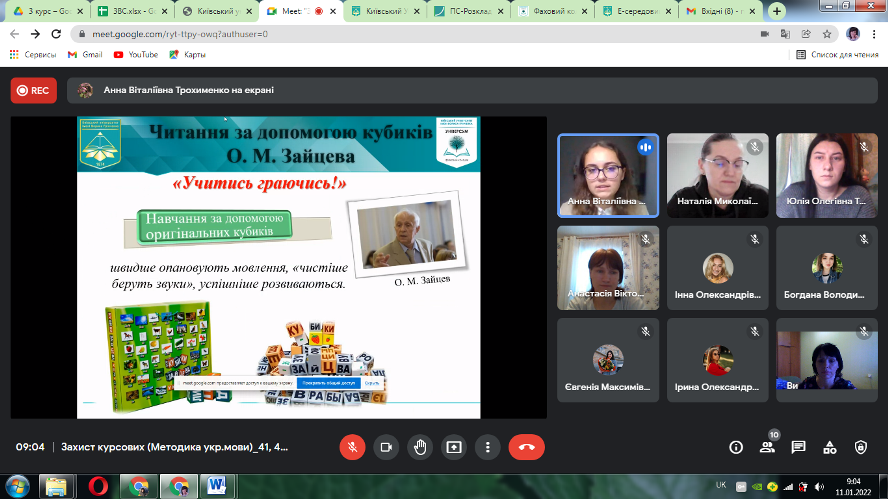Click the UK language indicator
The width and height of the screenshot is (888, 499).
pyautogui.click(x=721, y=485)
